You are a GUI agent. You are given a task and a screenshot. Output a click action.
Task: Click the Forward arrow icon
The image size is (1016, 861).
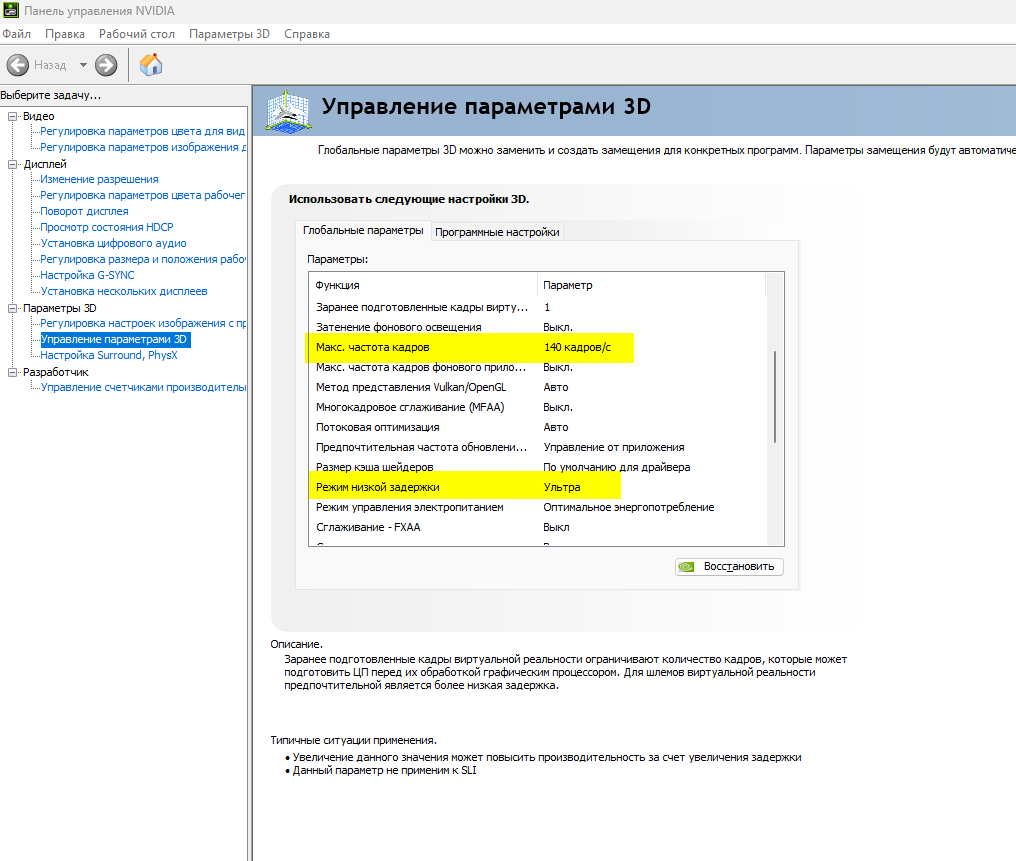tap(106, 65)
